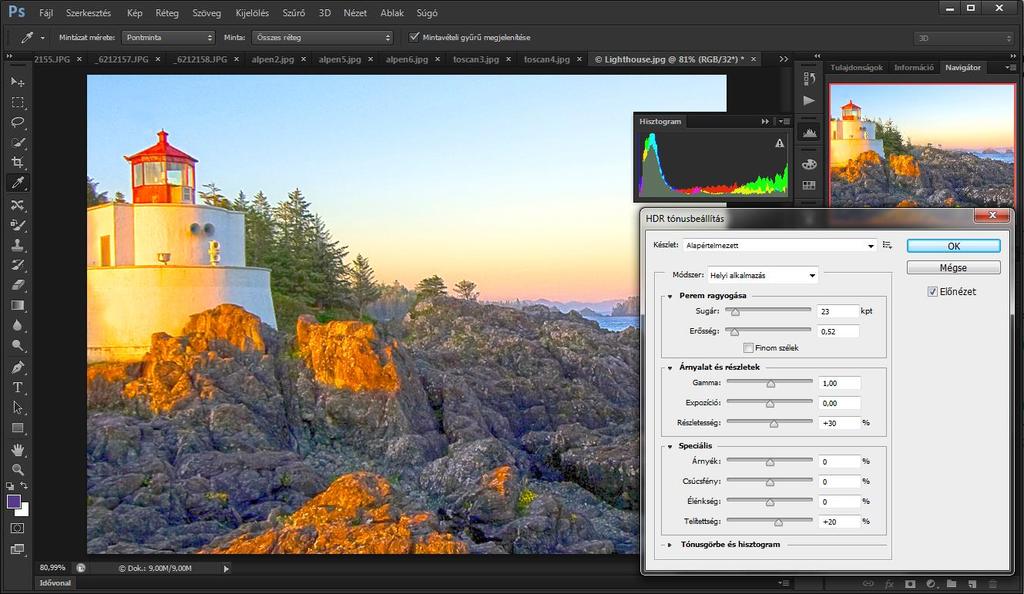The image size is (1024, 594).
Task: Select the Rectangular Marquee tool
Action: [x=18, y=102]
